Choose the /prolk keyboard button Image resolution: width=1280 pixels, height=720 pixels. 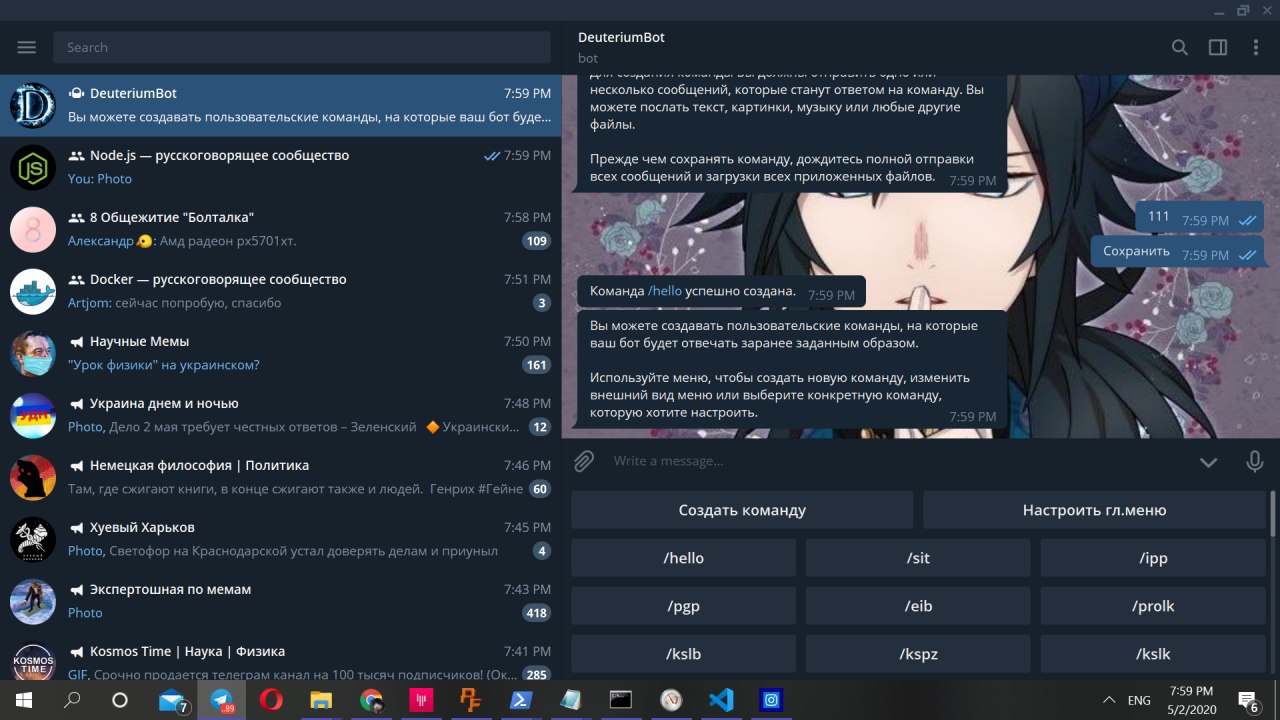[1153, 606]
